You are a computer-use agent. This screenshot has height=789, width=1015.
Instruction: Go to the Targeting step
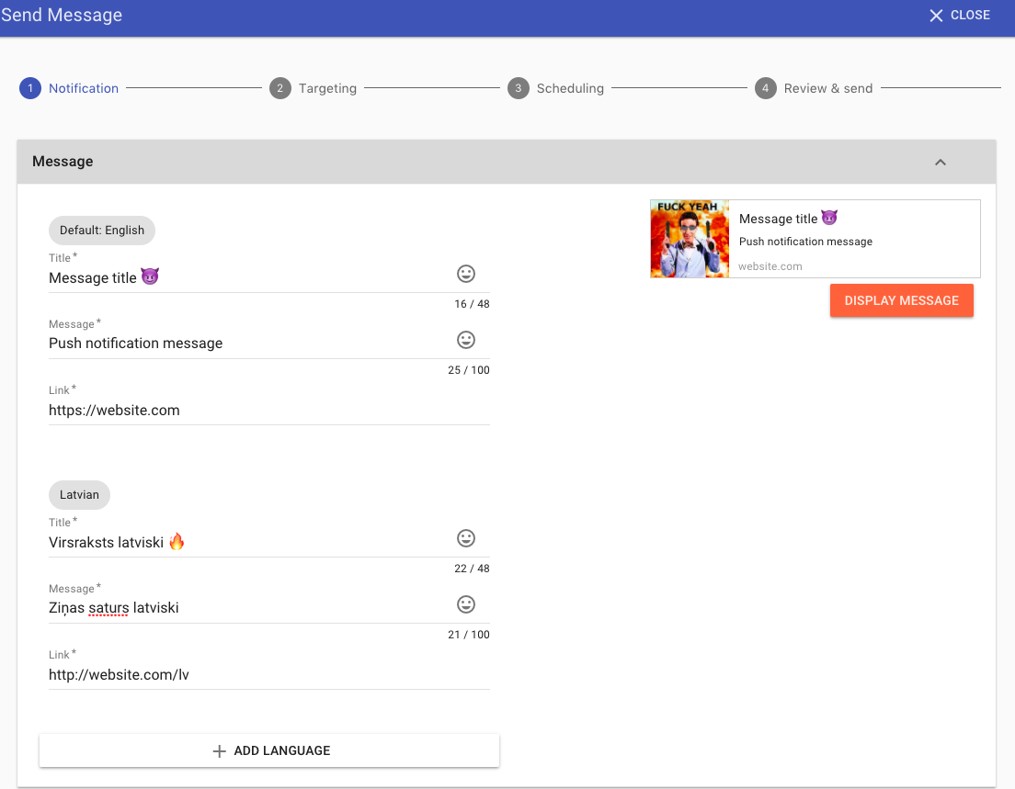pyautogui.click(x=313, y=88)
